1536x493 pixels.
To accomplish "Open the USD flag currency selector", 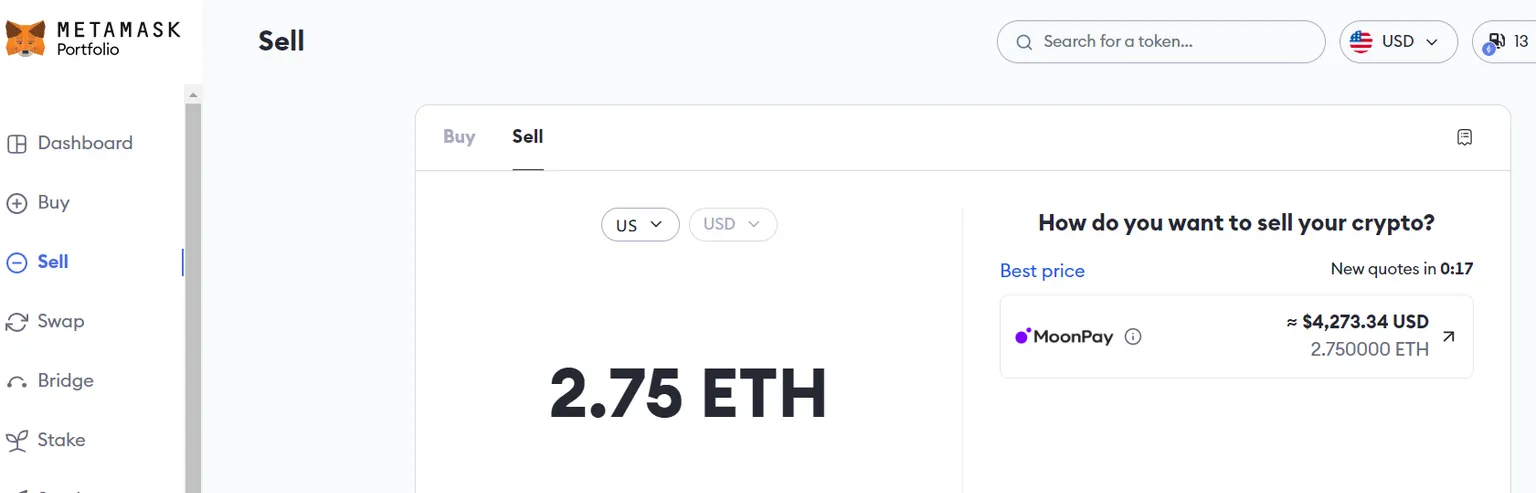I will coord(1398,42).
